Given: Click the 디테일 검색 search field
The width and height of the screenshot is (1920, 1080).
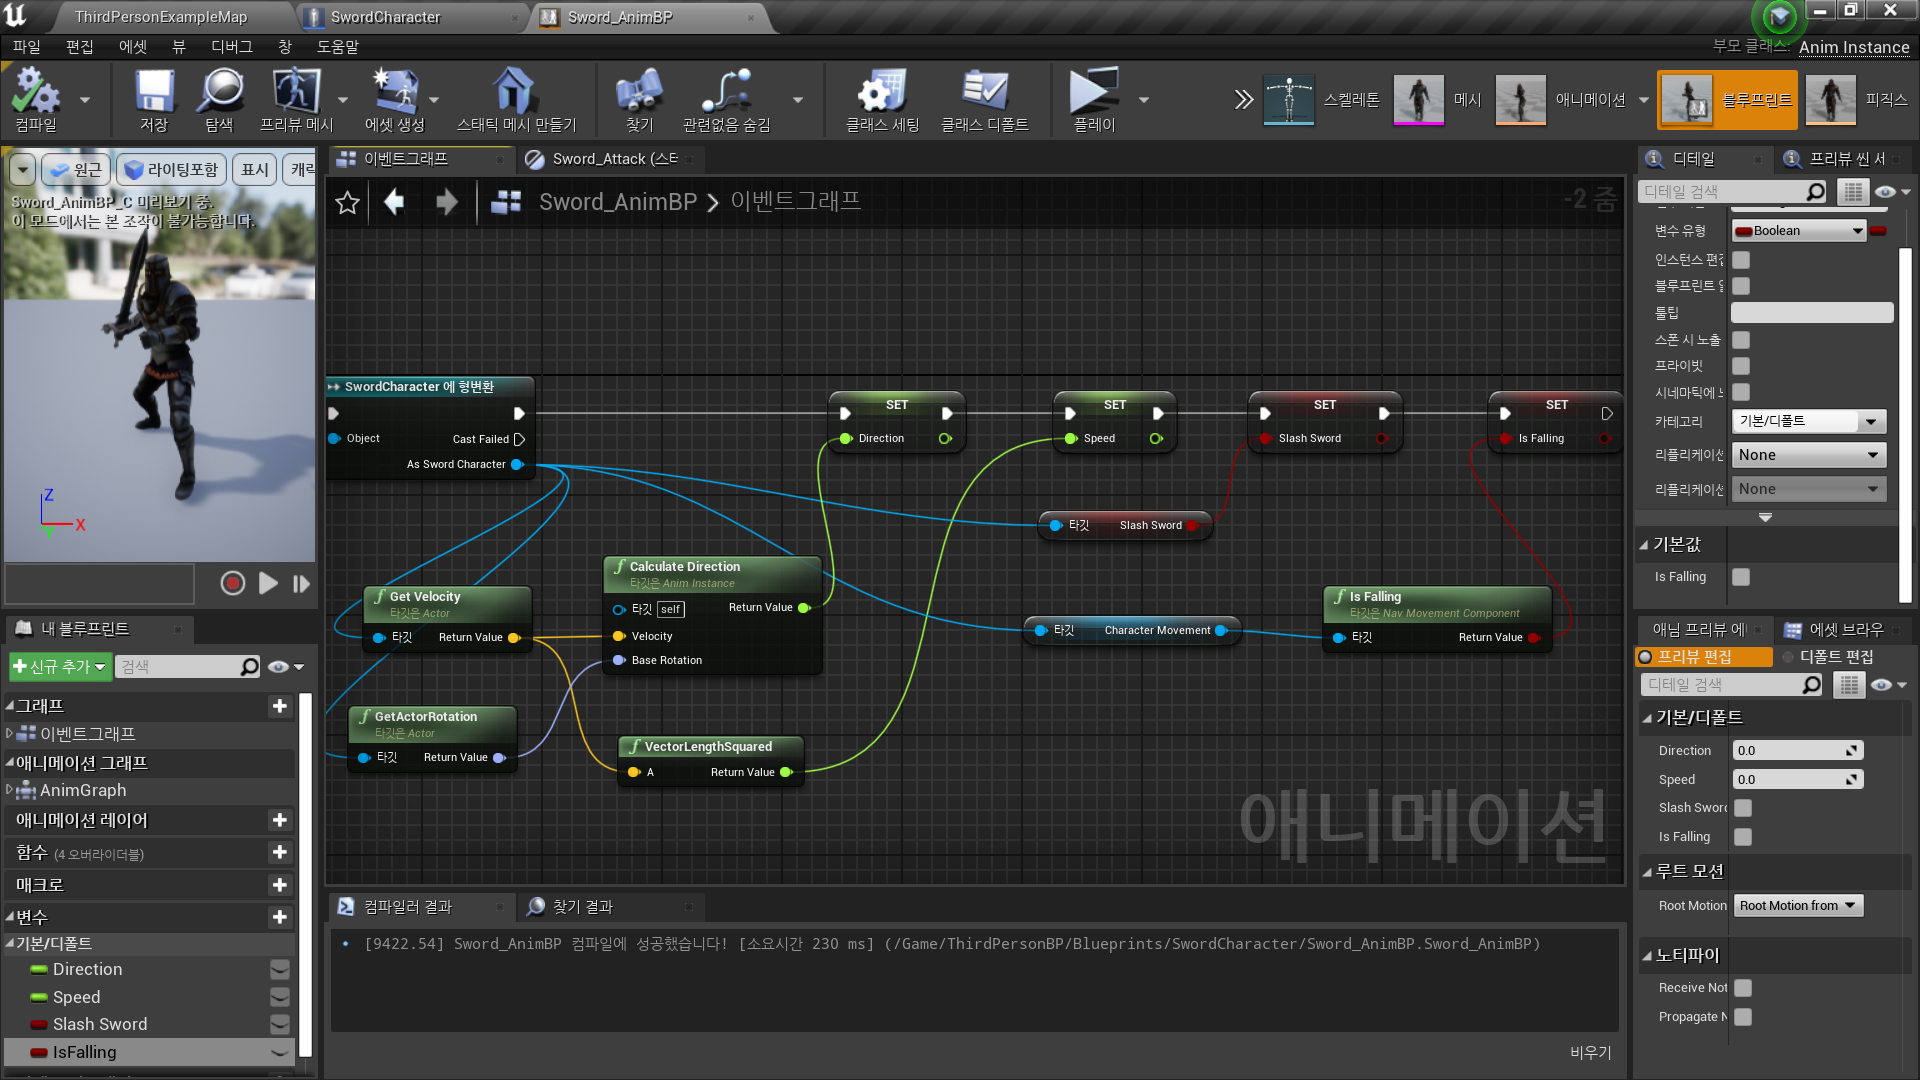Looking at the screenshot, I should click(x=1730, y=190).
